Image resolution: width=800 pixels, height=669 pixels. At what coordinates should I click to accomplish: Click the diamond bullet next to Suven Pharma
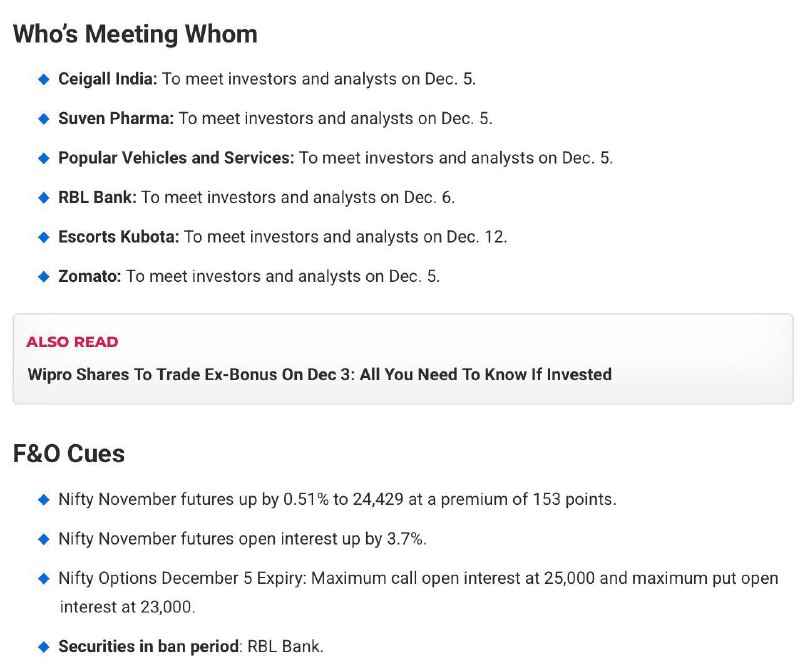point(44,119)
